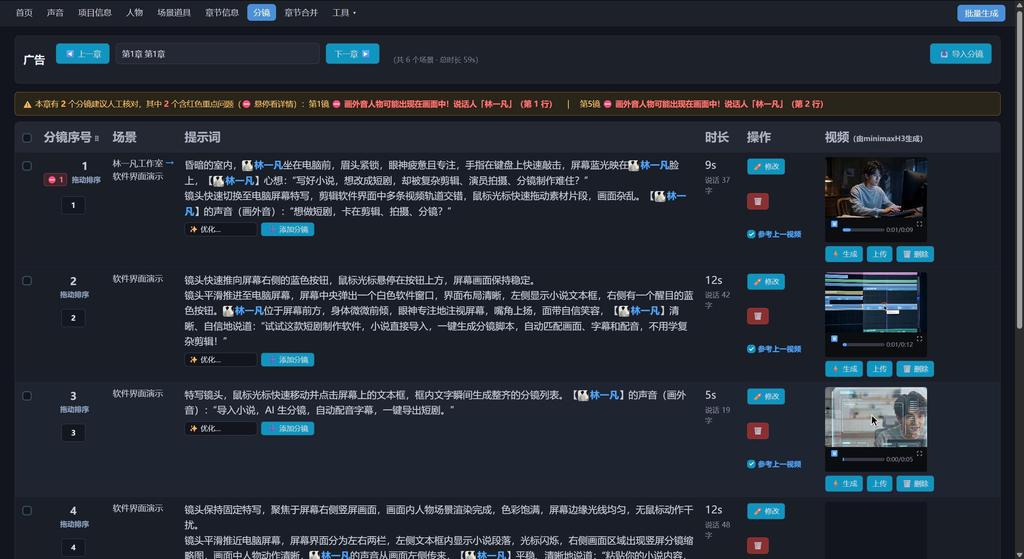Open the 优化 dropdown in row 2
1024x559 pixels.
point(221,360)
